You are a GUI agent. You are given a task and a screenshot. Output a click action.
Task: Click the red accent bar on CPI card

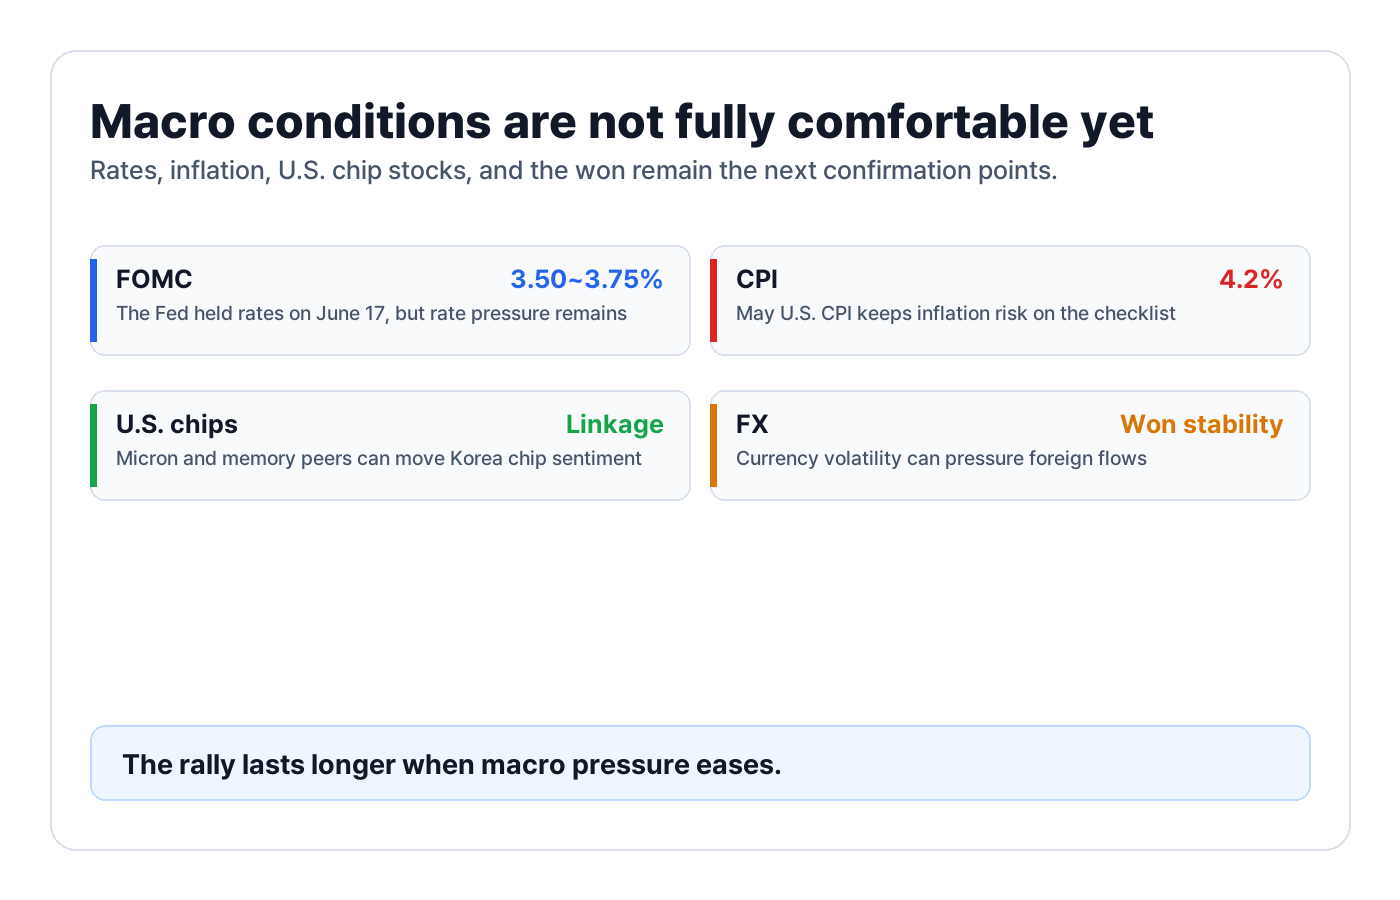click(713, 300)
